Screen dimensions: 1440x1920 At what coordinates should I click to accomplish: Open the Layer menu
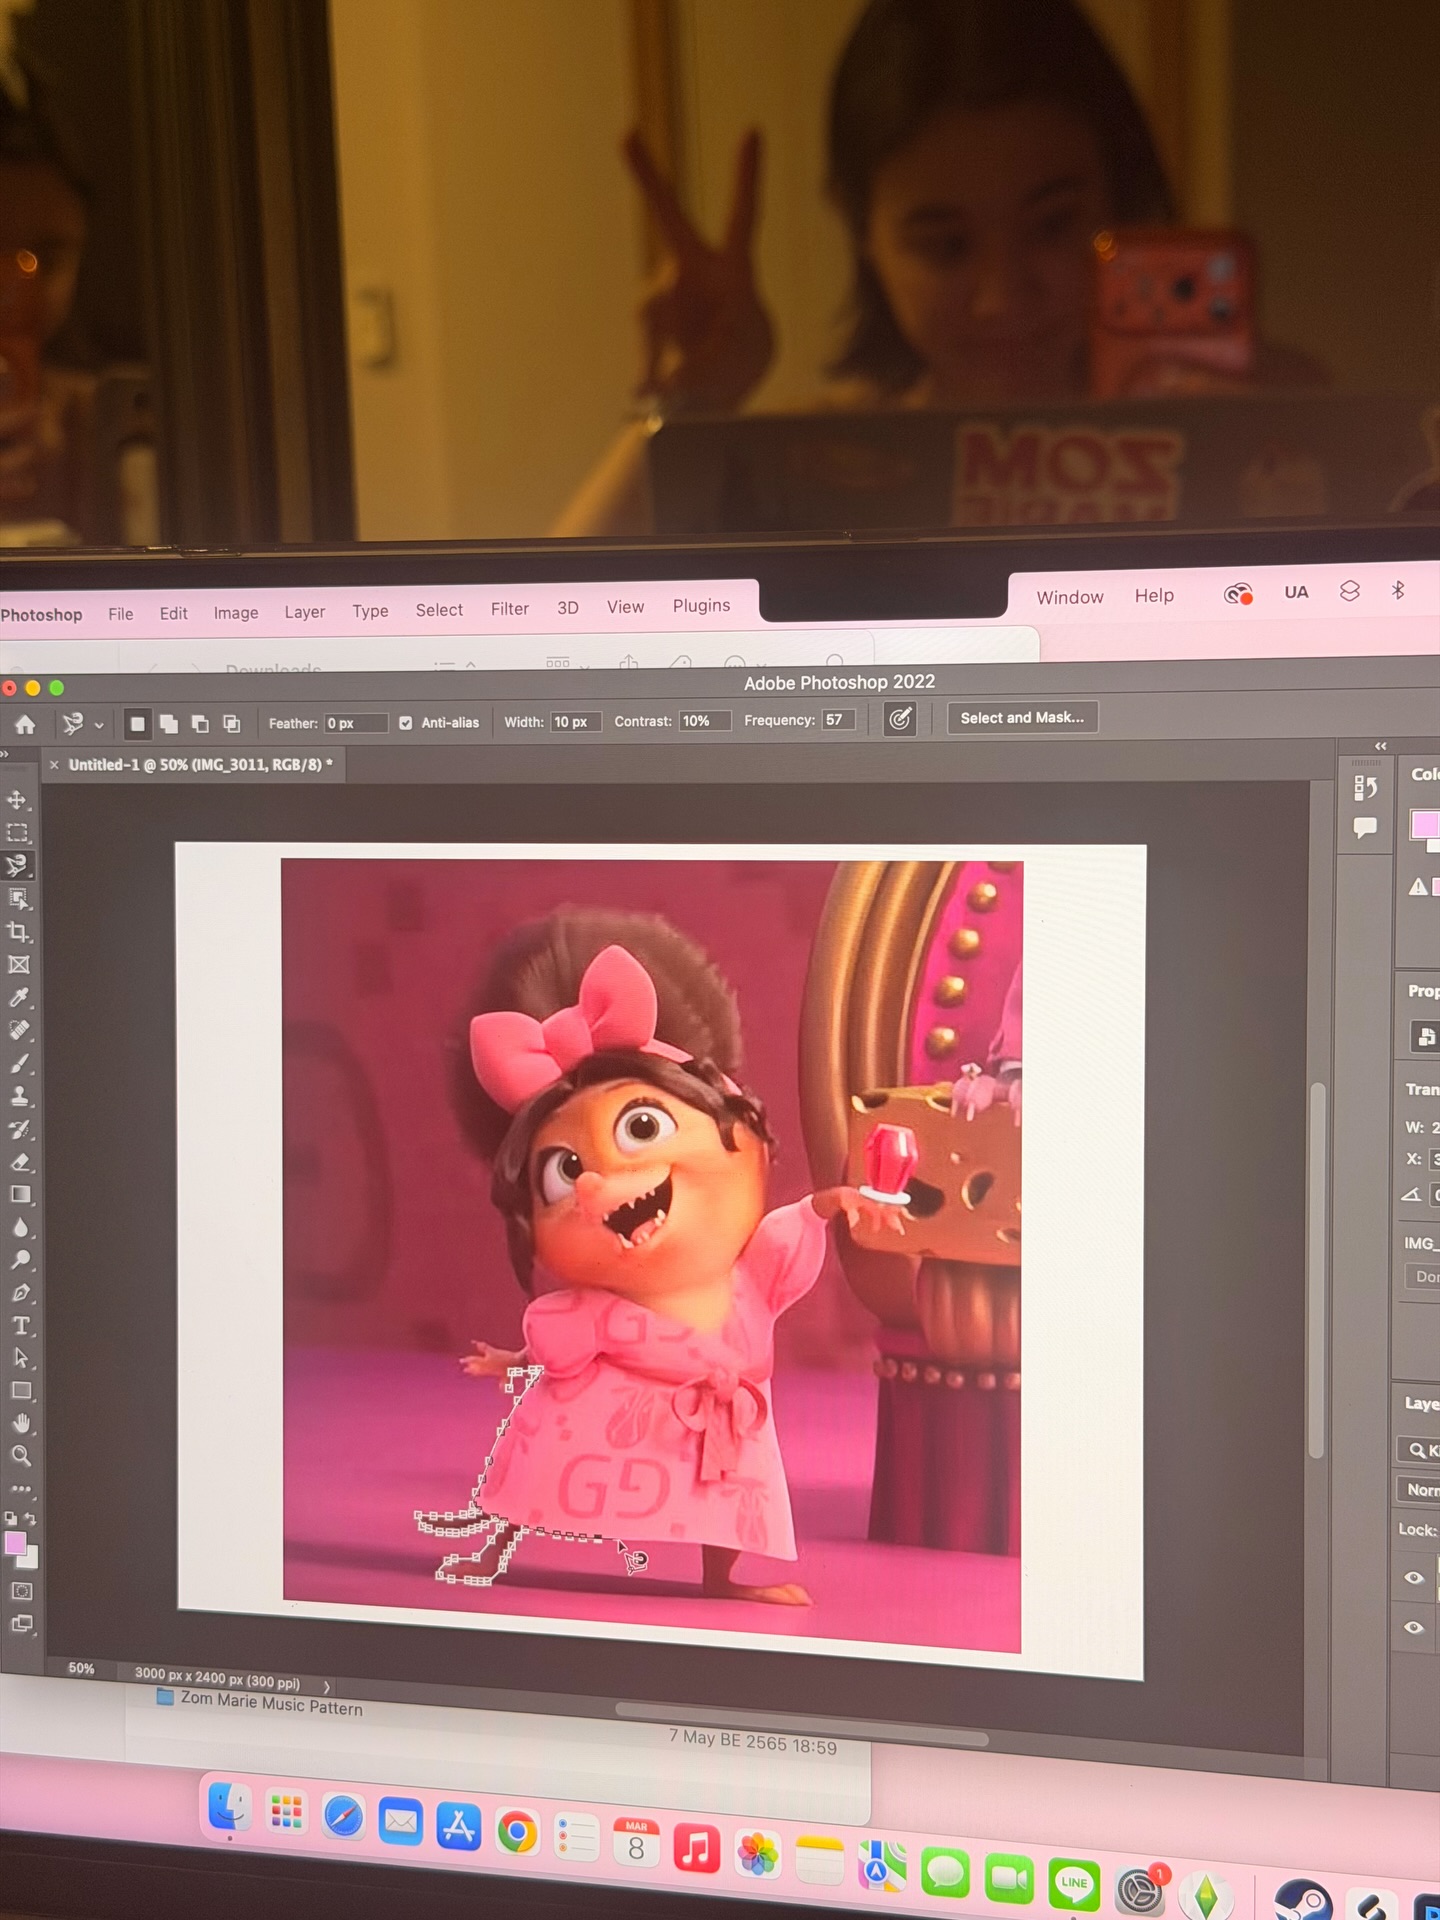304,612
